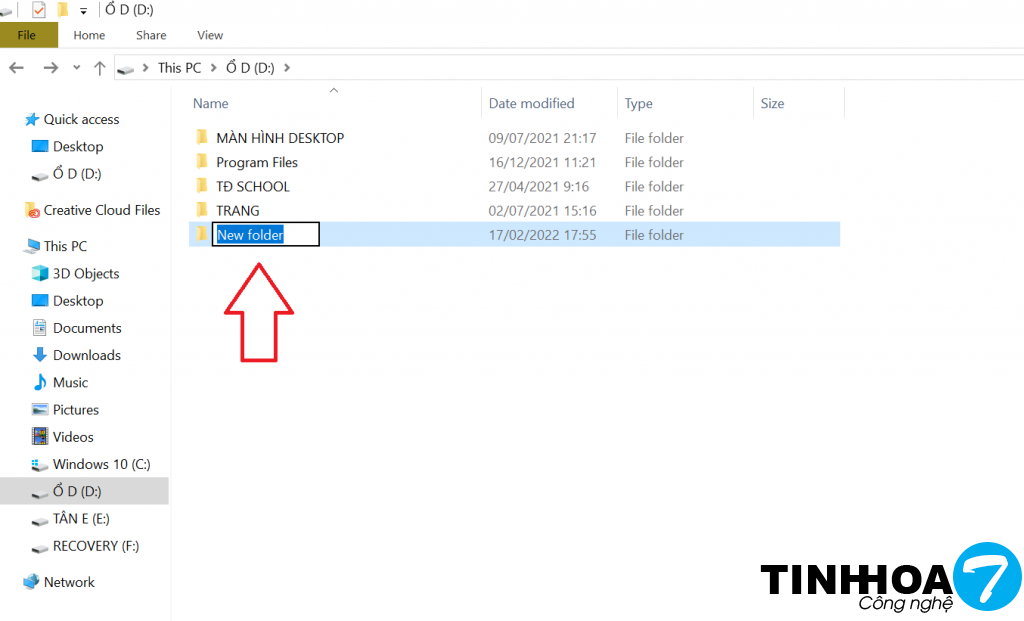Select the MÀN HÌNH DESKTOP folder icon
The image size is (1024, 621).
(x=202, y=138)
